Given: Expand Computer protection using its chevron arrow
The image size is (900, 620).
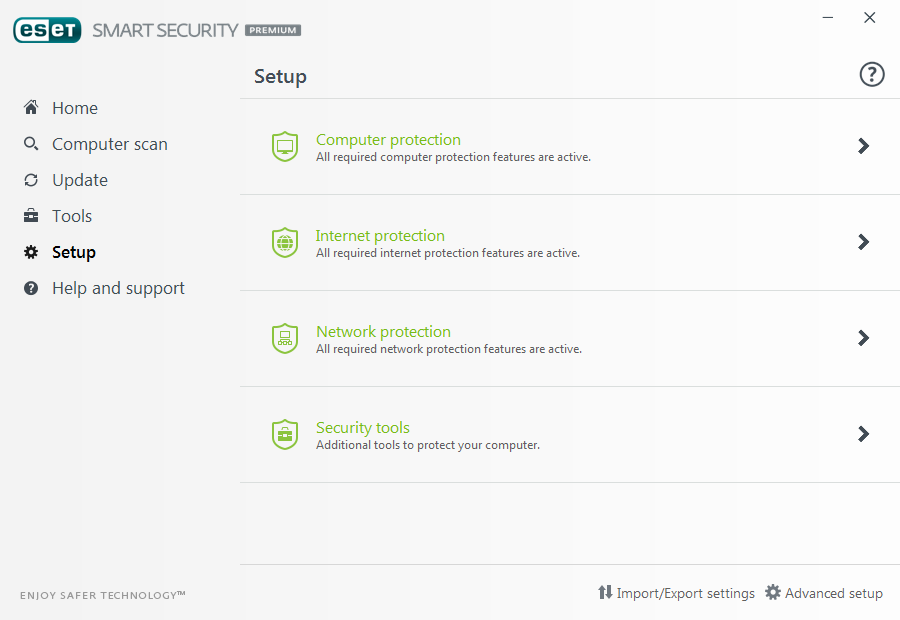Looking at the screenshot, I should pos(864,146).
